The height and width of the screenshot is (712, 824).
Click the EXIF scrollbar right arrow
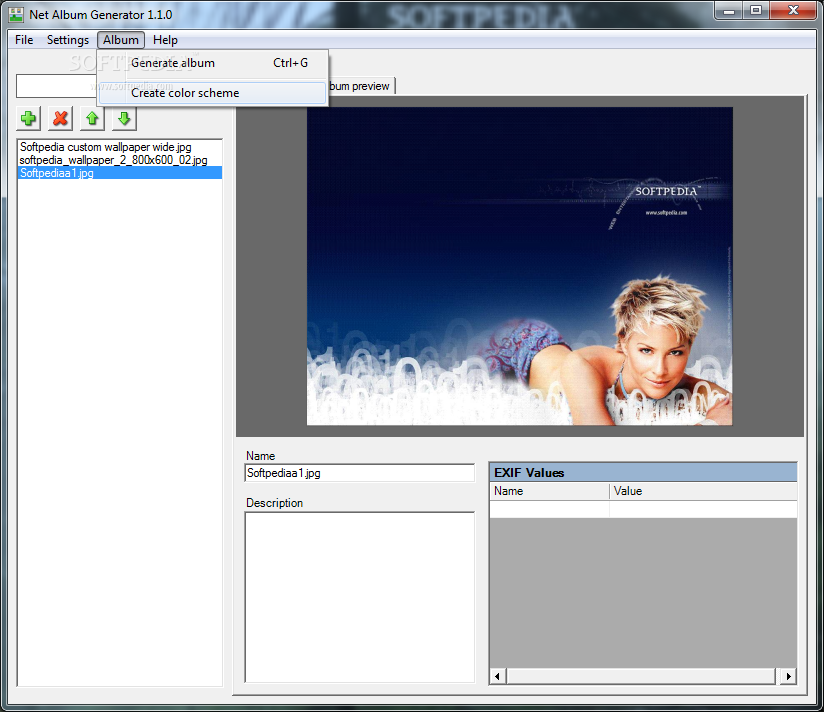coord(788,676)
